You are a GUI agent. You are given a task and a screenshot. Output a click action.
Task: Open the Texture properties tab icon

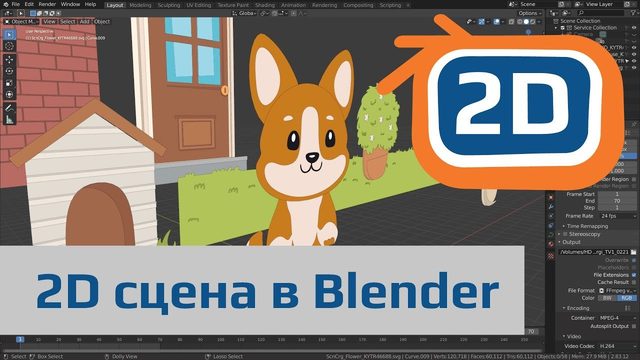(x=551, y=256)
